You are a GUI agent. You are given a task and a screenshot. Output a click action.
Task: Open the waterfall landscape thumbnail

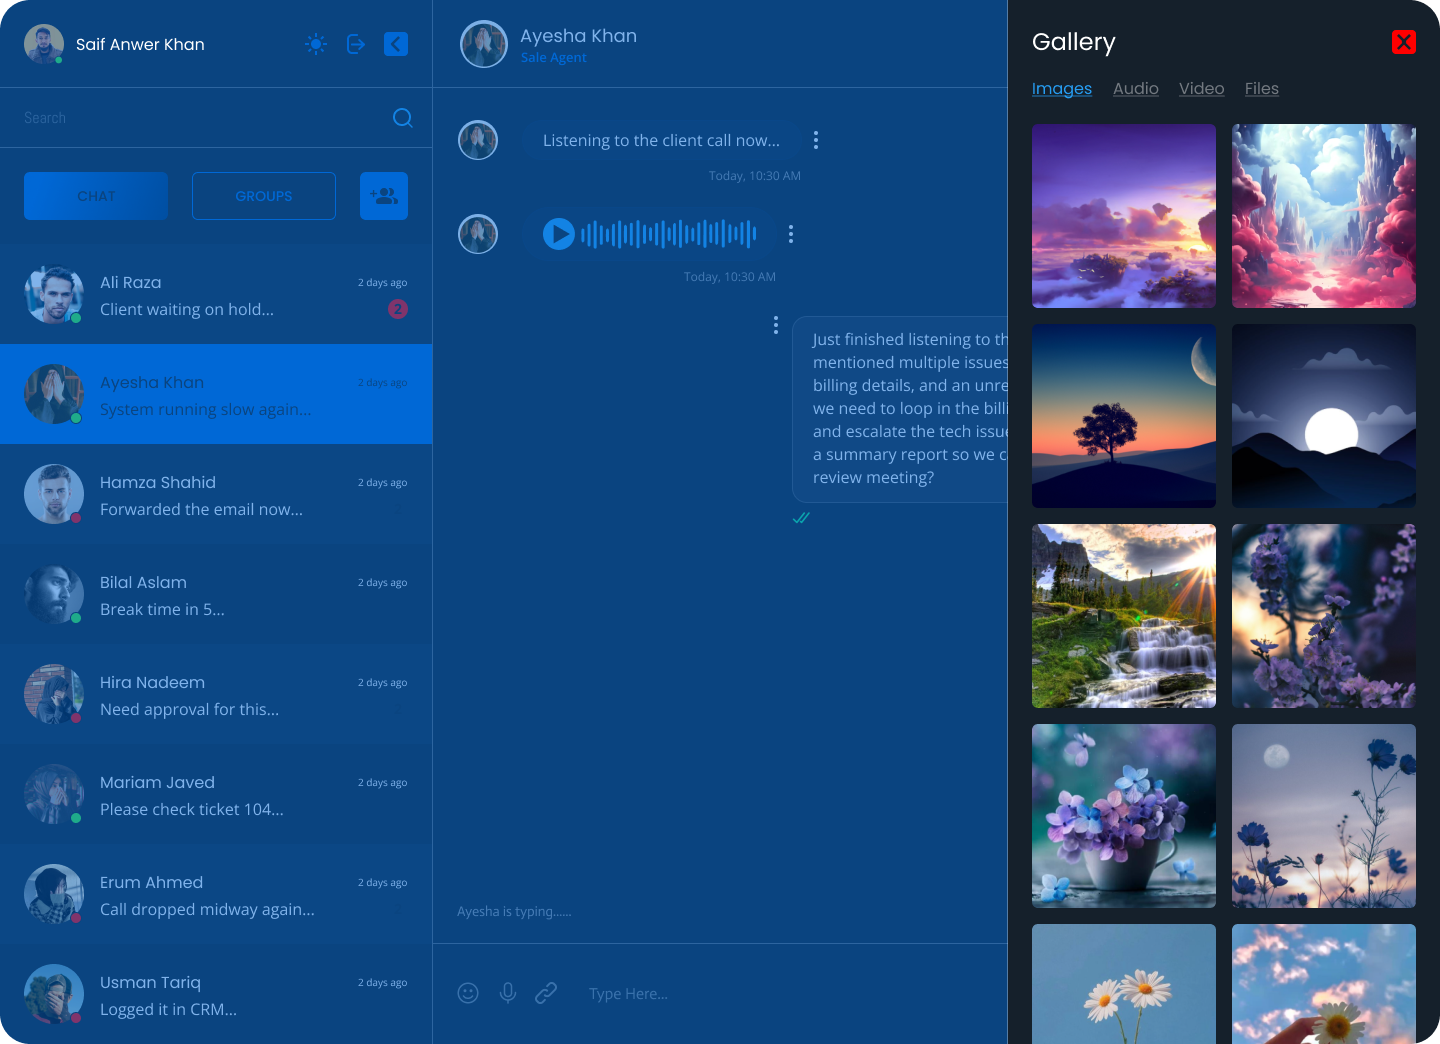coord(1124,616)
